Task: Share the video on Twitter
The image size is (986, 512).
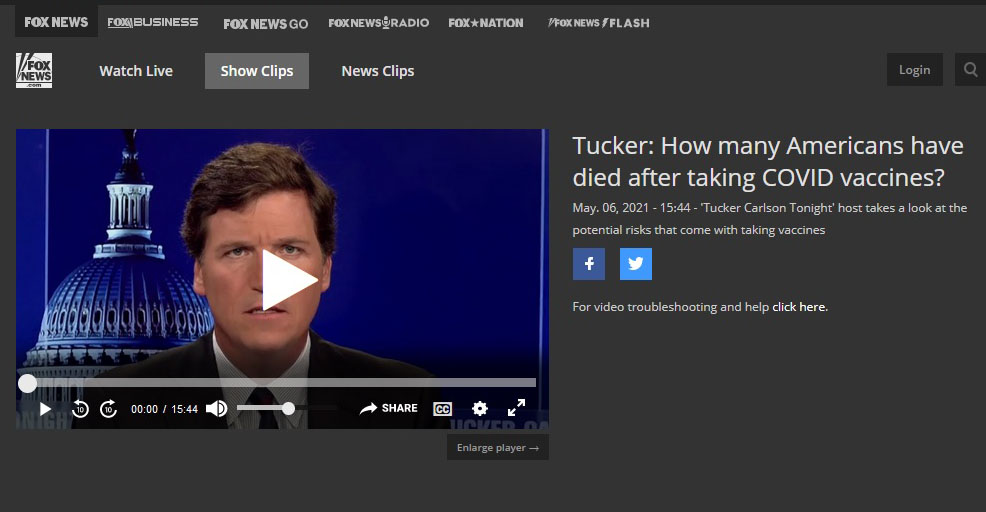Action: click(x=636, y=264)
